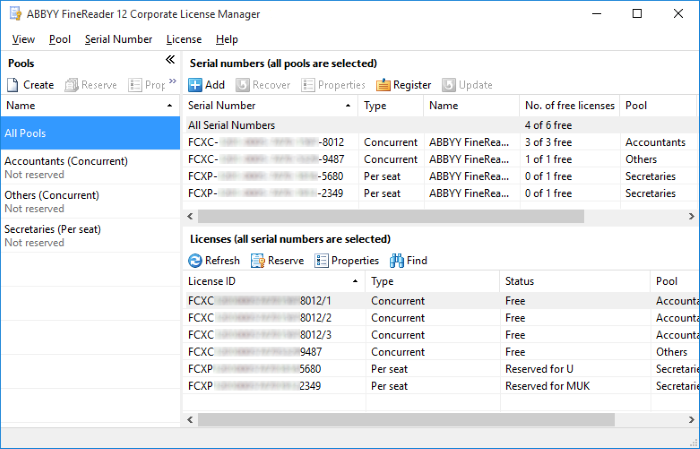This screenshot has width=700, height=449.
Task: Select the Secretaries (Per seat) pool
Action: (x=90, y=235)
